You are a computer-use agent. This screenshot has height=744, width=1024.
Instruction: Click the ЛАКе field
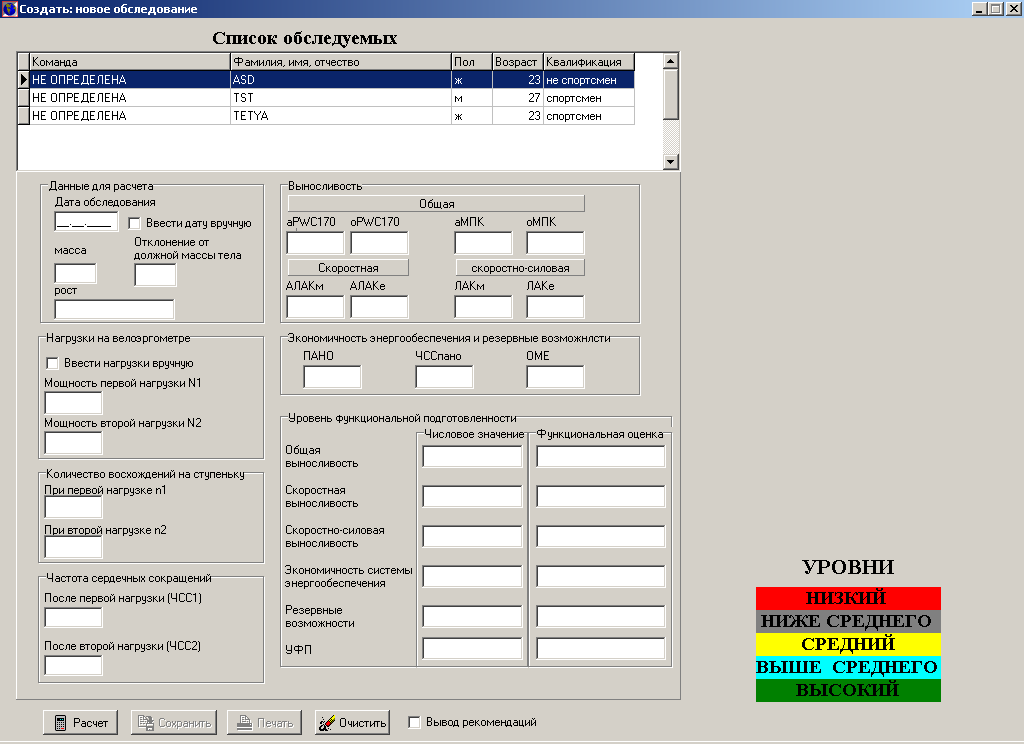555,307
